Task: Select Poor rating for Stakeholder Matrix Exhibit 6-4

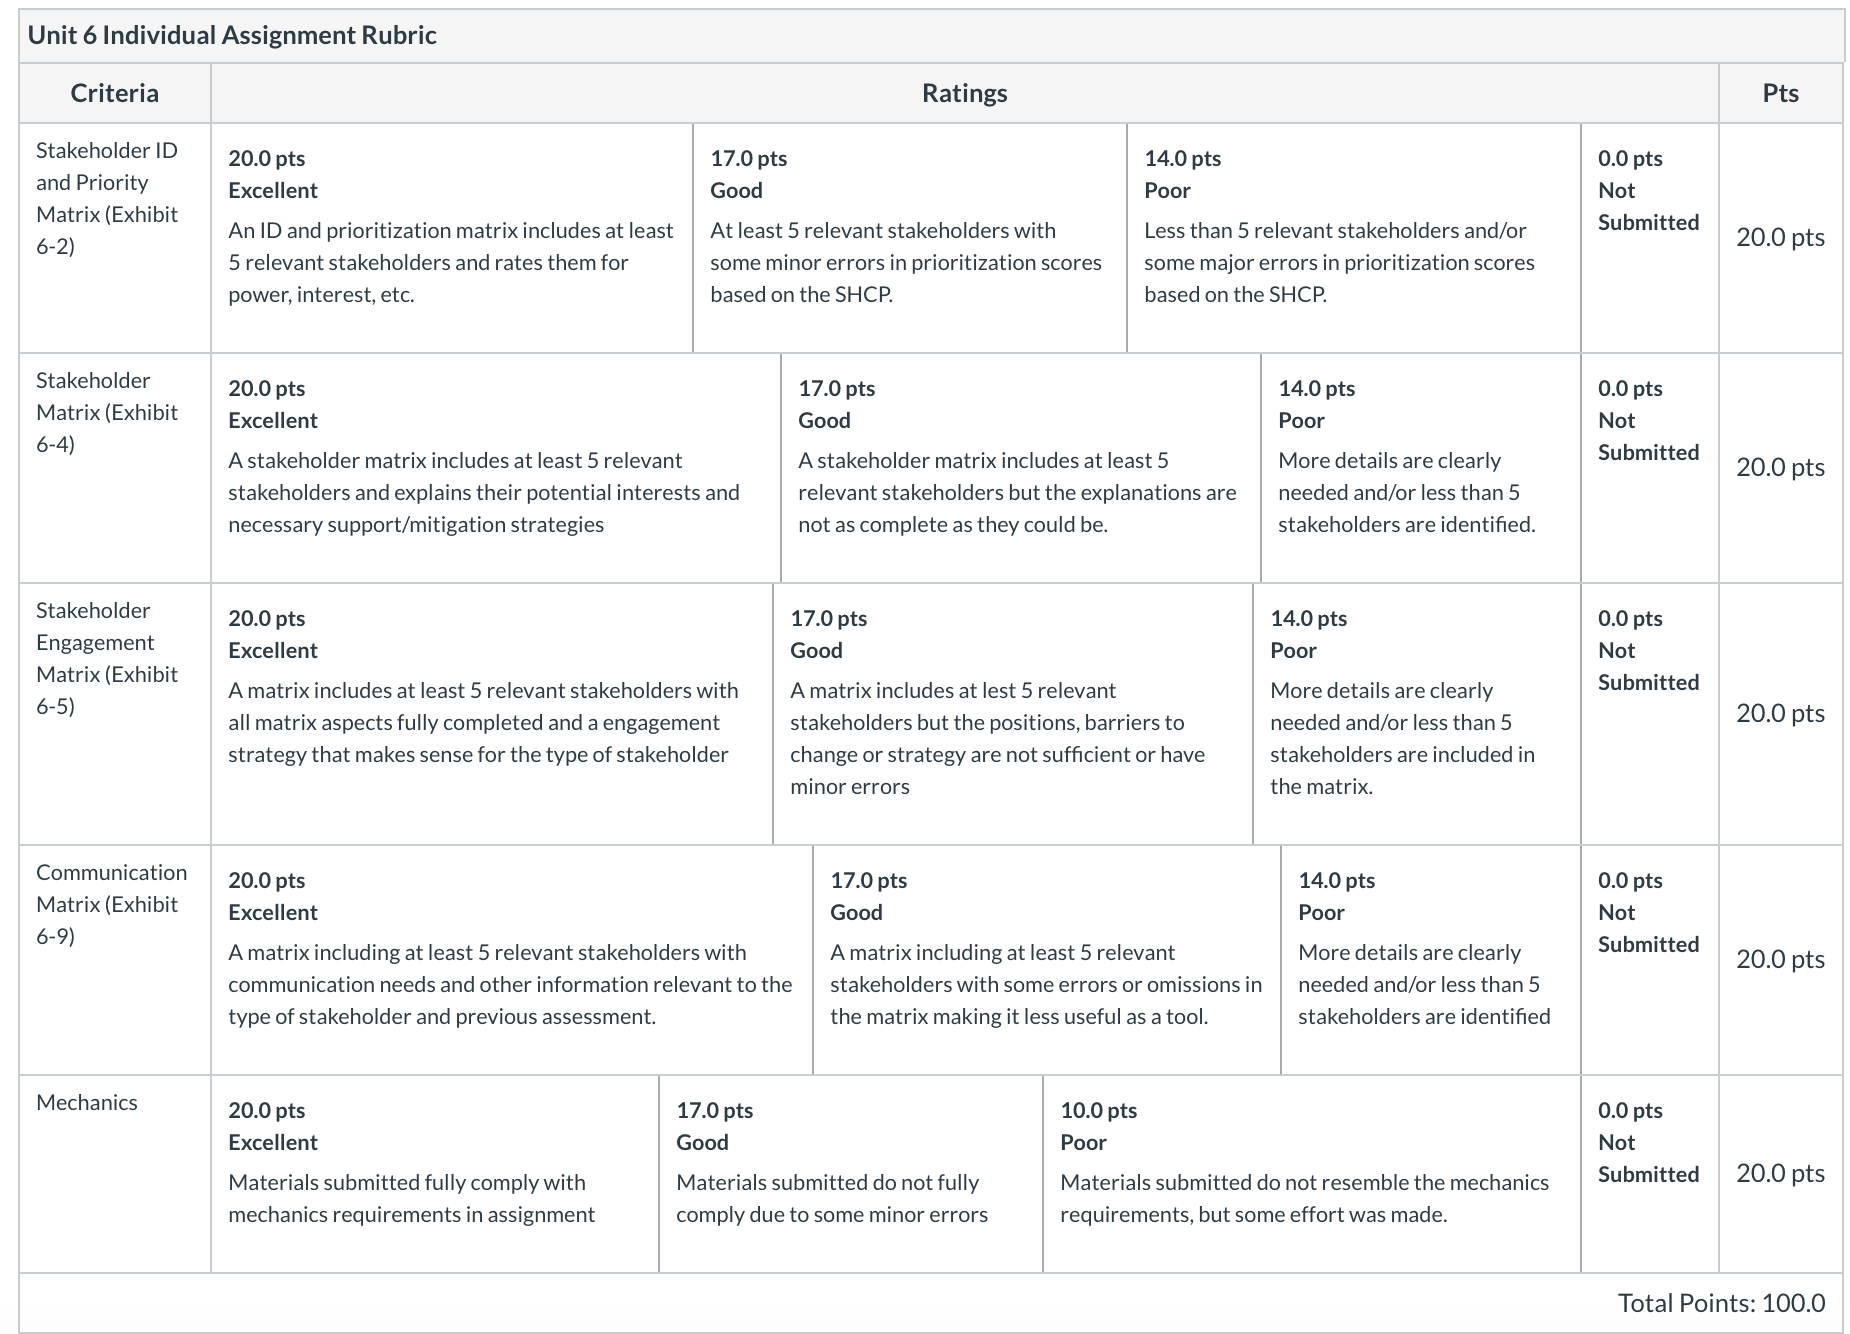Action: pos(1421,468)
